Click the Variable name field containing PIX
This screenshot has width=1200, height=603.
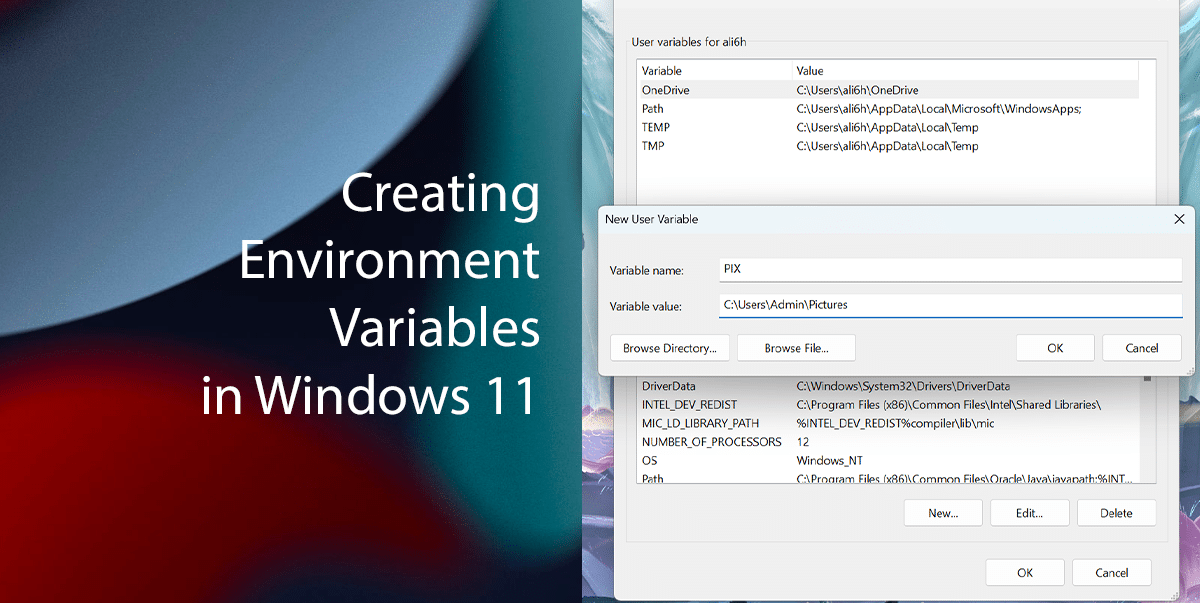(950, 269)
